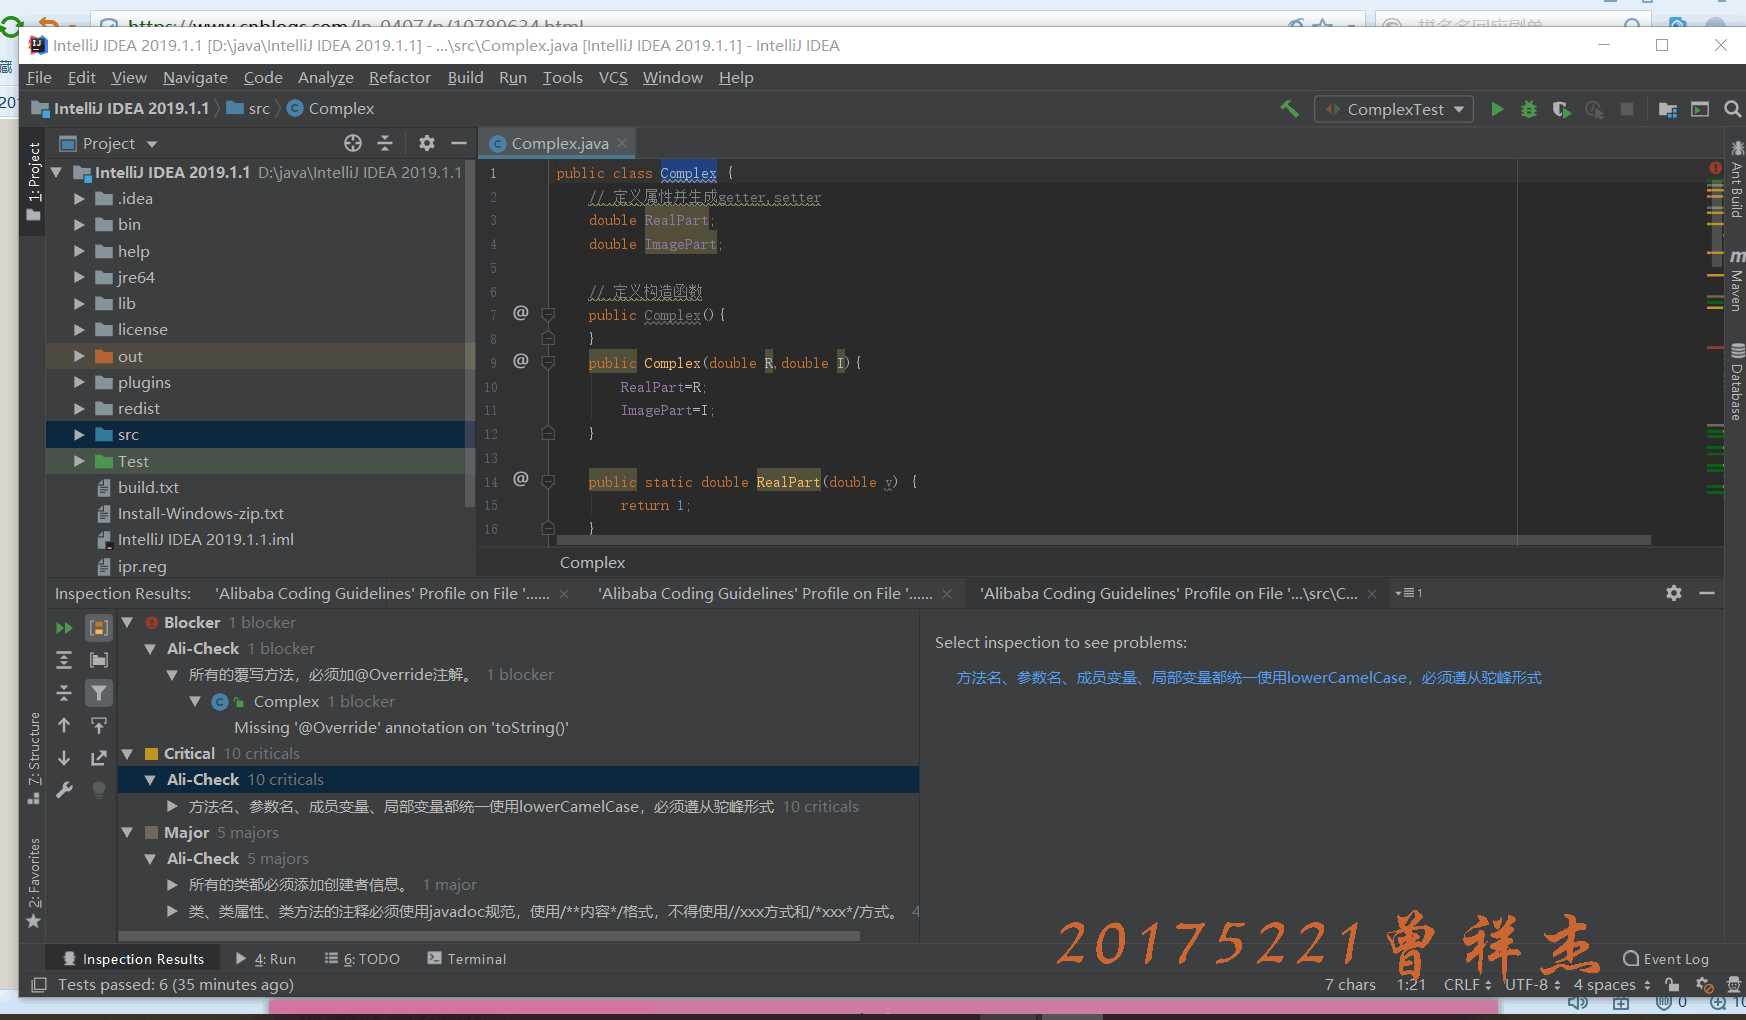This screenshot has width=1746, height=1020.
Task: Rerun inspection with the green double-arrow icon
Action: [x=64, y=628]
